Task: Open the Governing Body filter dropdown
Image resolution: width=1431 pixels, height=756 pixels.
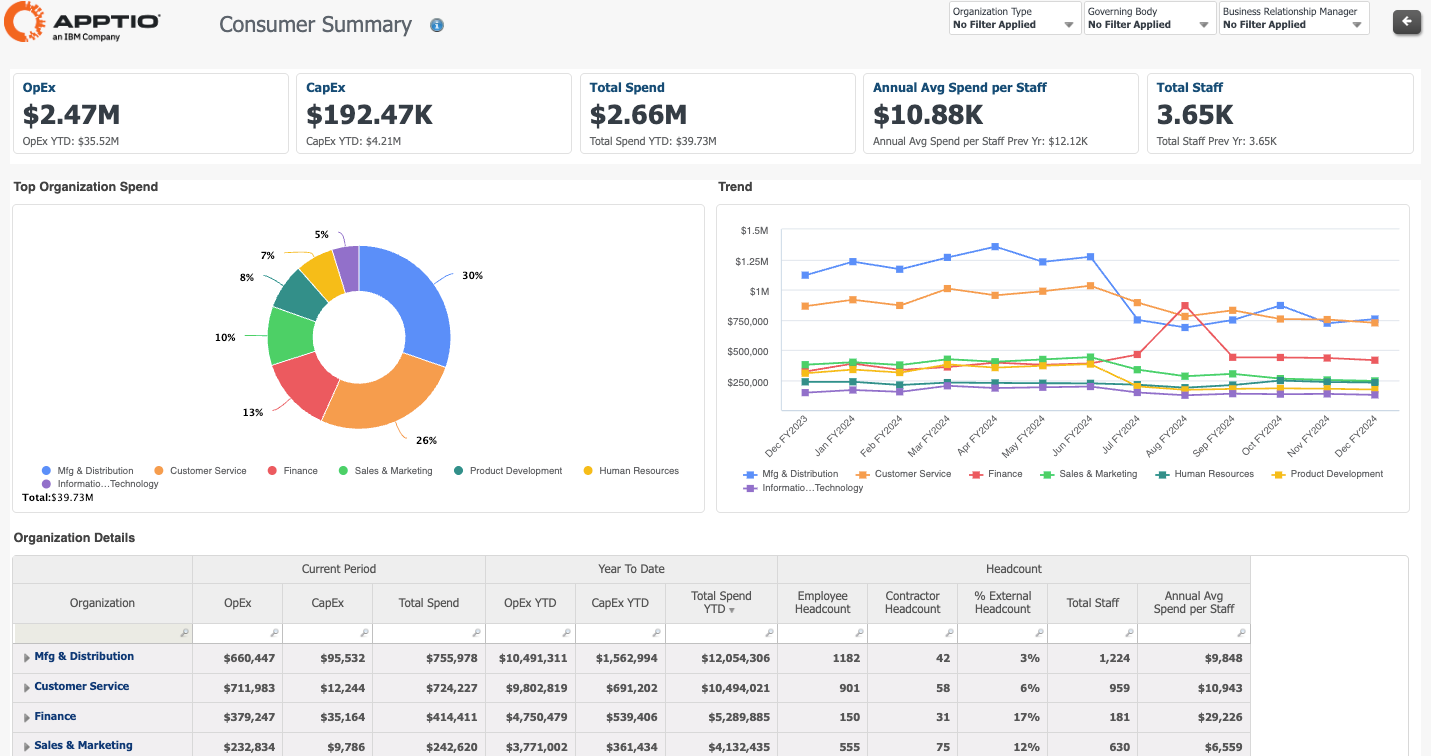Action: (x=1149, y=19)
